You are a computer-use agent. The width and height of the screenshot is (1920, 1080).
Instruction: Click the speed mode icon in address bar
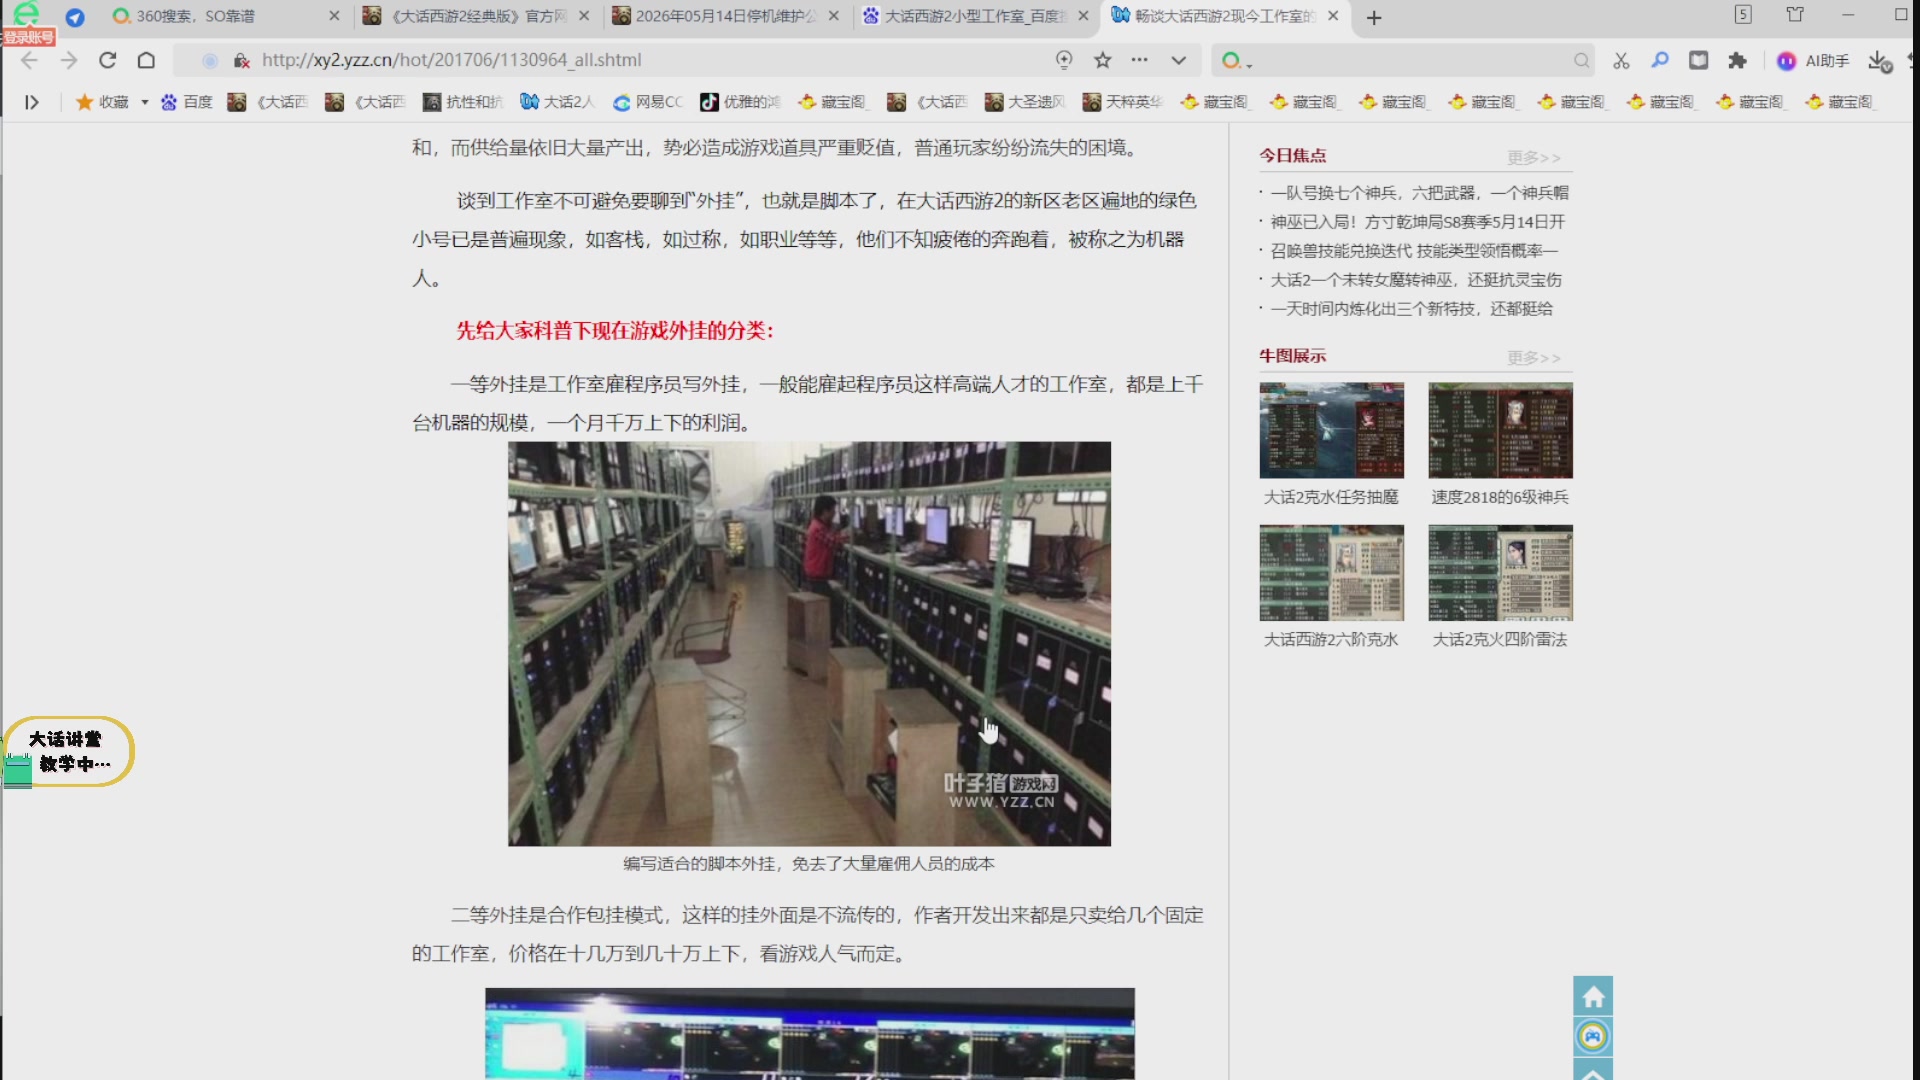[x=1064, y=60]
